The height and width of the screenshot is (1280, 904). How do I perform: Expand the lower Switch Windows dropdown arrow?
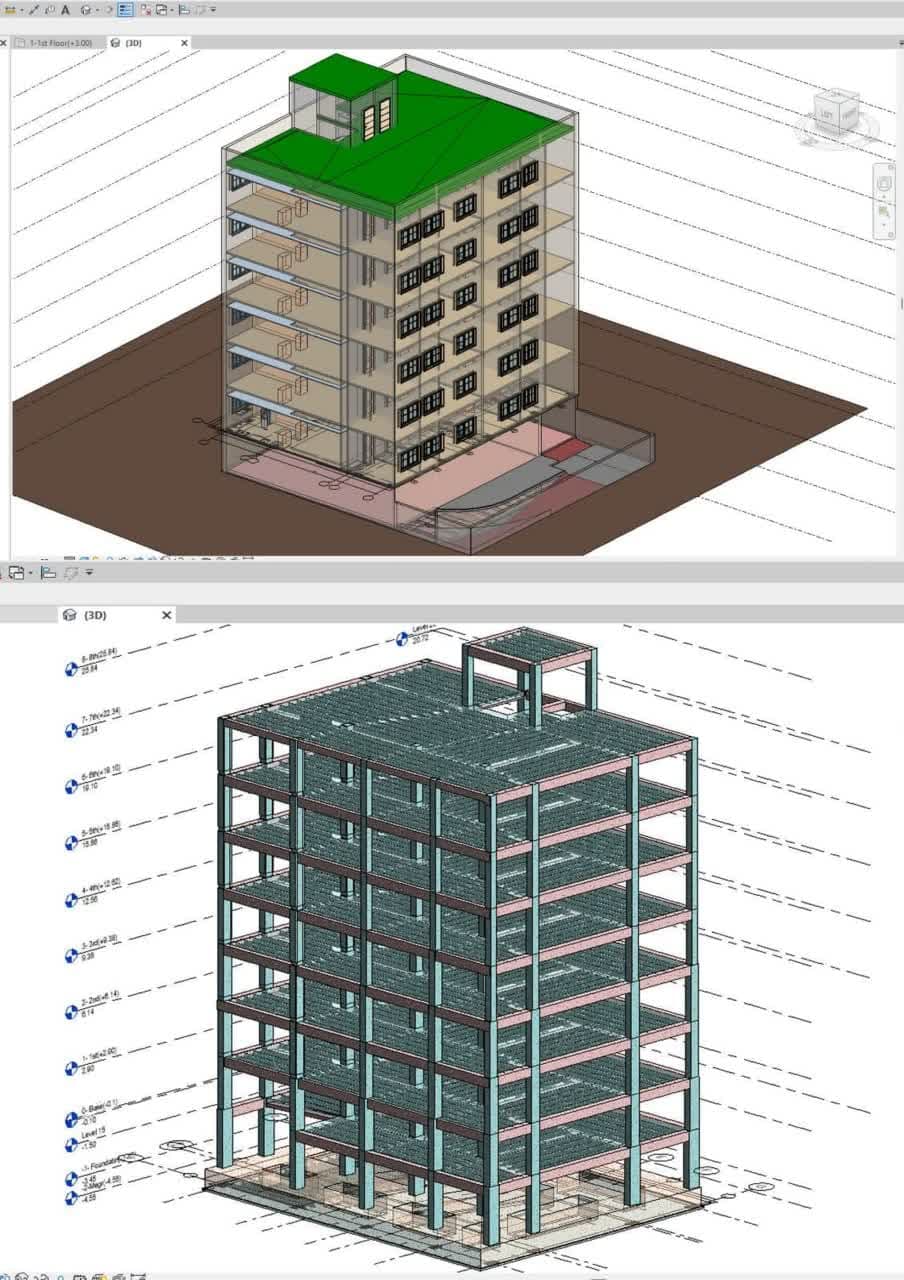pyautogui.click(x=30, y=573)
